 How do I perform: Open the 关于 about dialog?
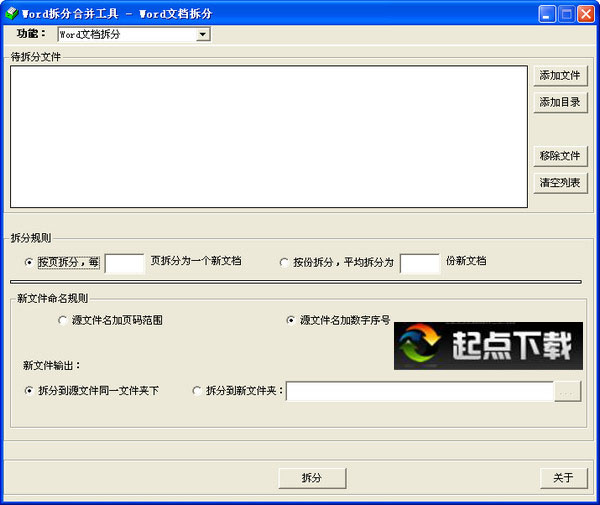click(x=564, y=478)
